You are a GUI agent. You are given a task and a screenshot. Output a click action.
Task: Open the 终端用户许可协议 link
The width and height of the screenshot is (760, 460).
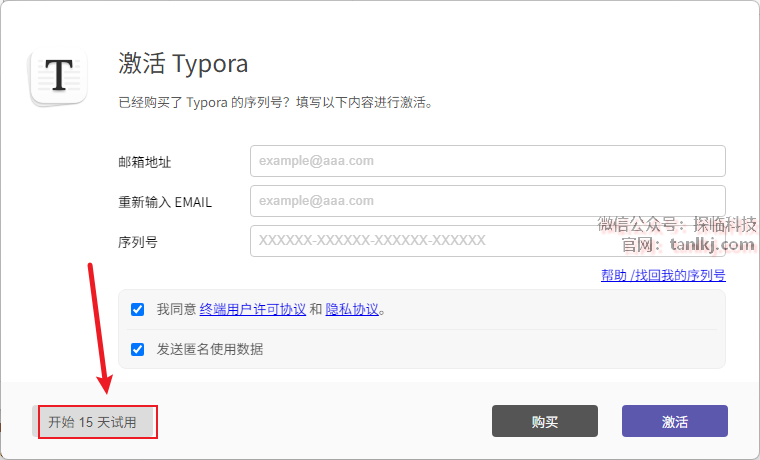[253, 309]
